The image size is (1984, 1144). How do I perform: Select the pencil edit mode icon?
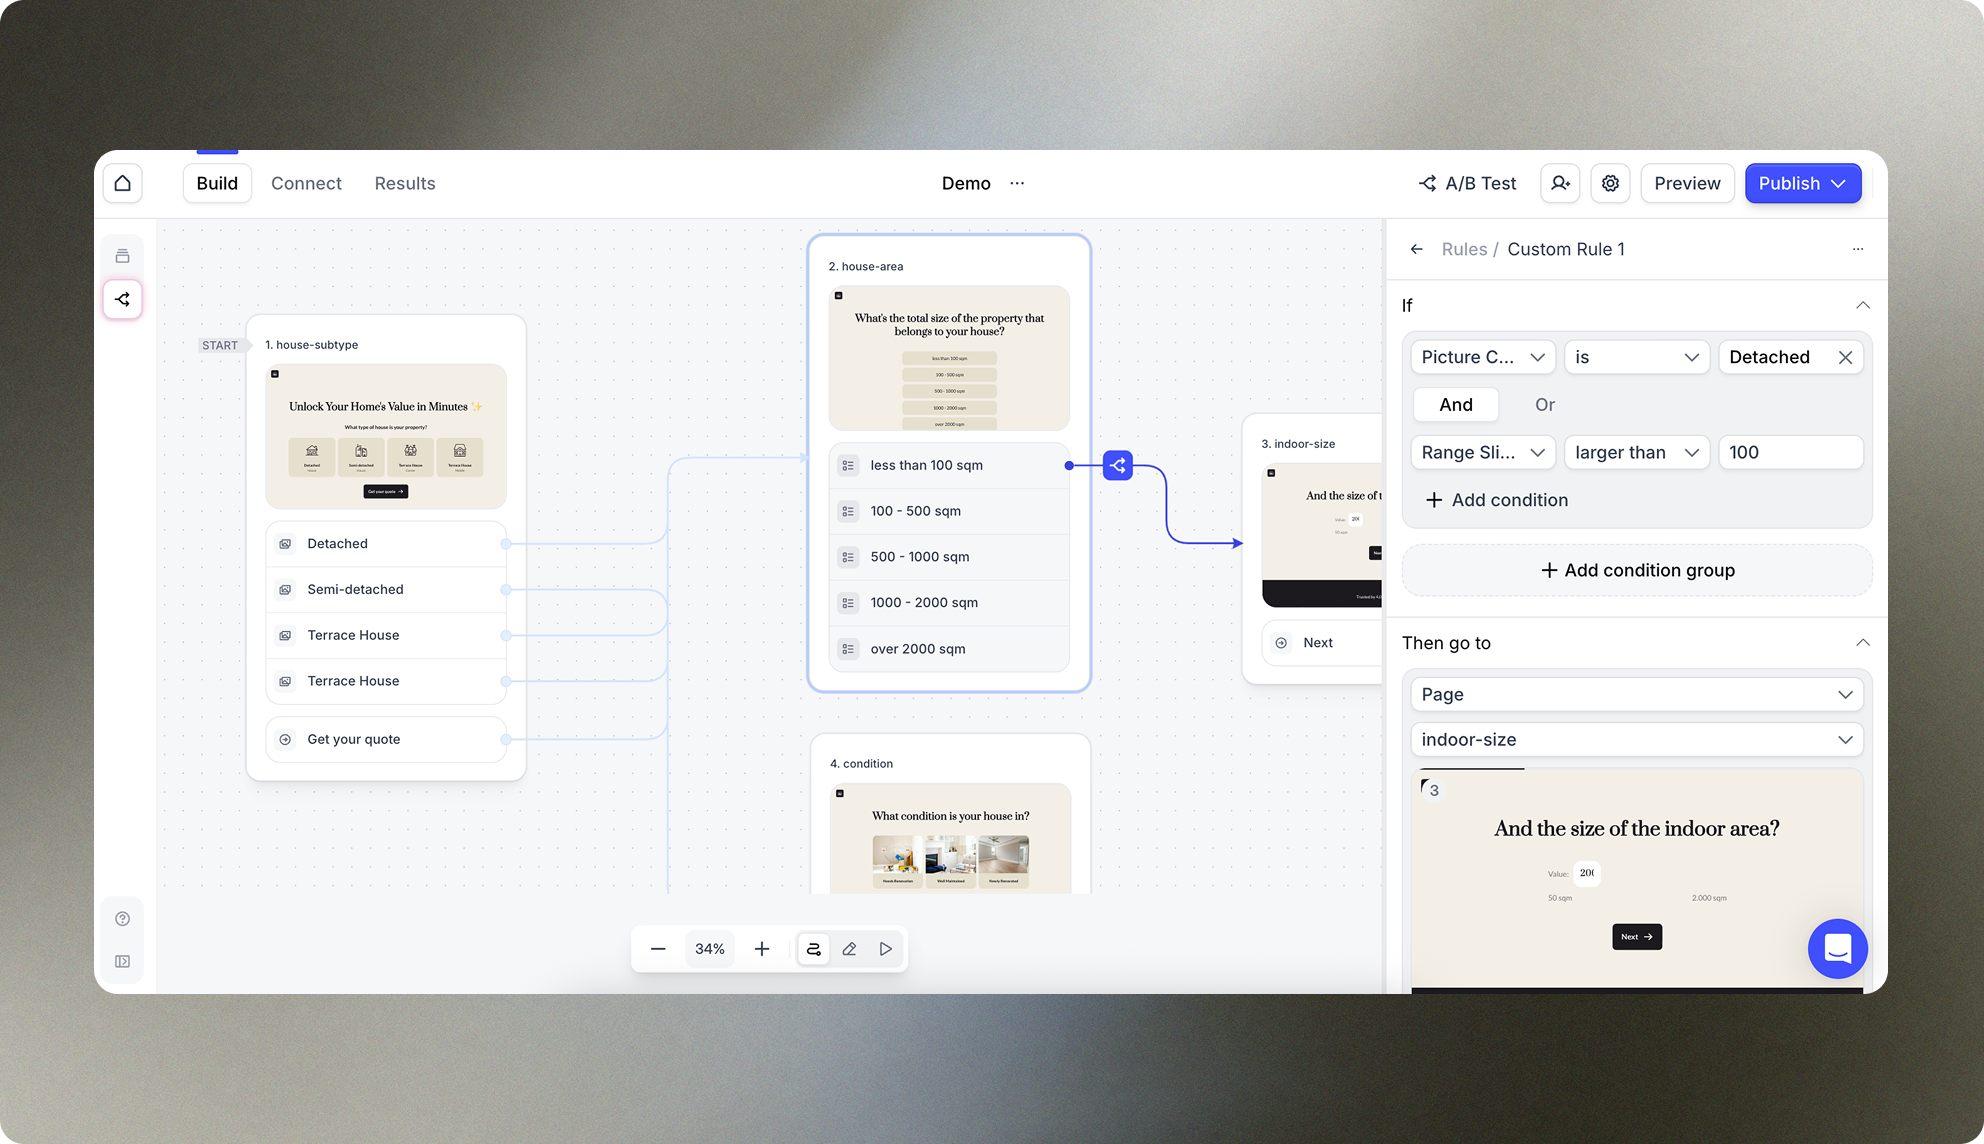click(x=849, y=949)
